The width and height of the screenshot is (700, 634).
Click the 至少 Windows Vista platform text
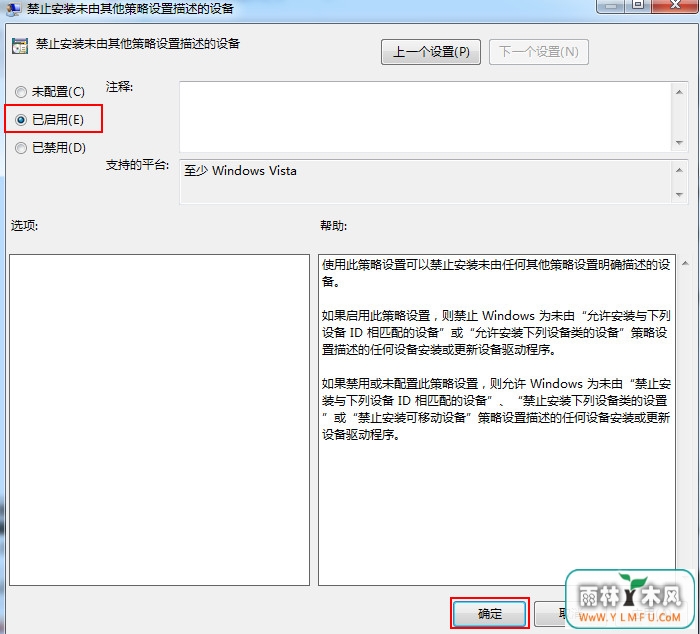pyautogui.click(x=240, y=171)
